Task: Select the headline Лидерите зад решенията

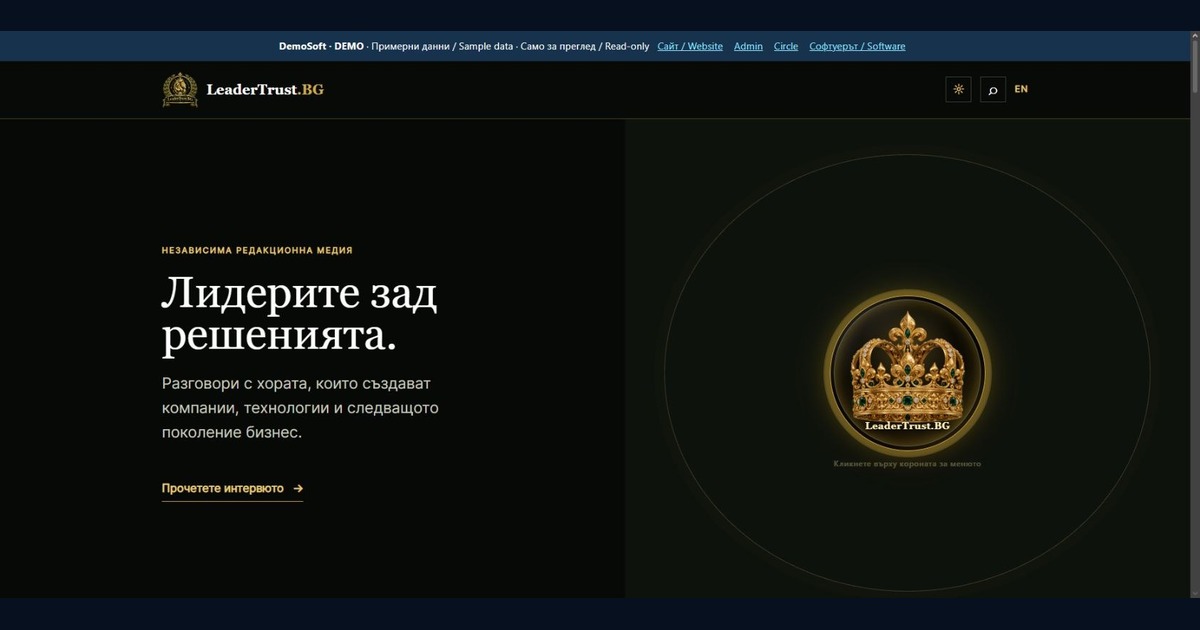Action: pos(300,315)
